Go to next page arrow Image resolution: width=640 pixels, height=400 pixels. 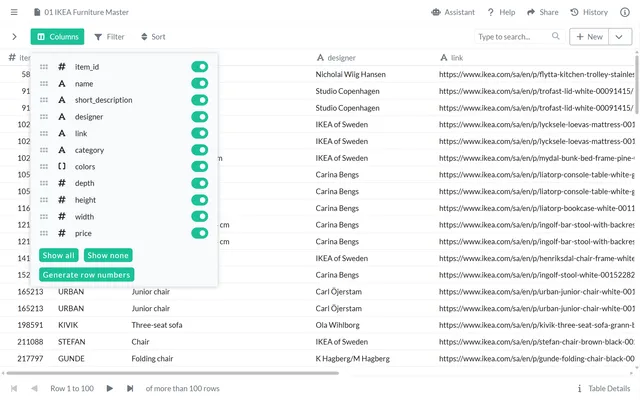click(x=110, y=388)
